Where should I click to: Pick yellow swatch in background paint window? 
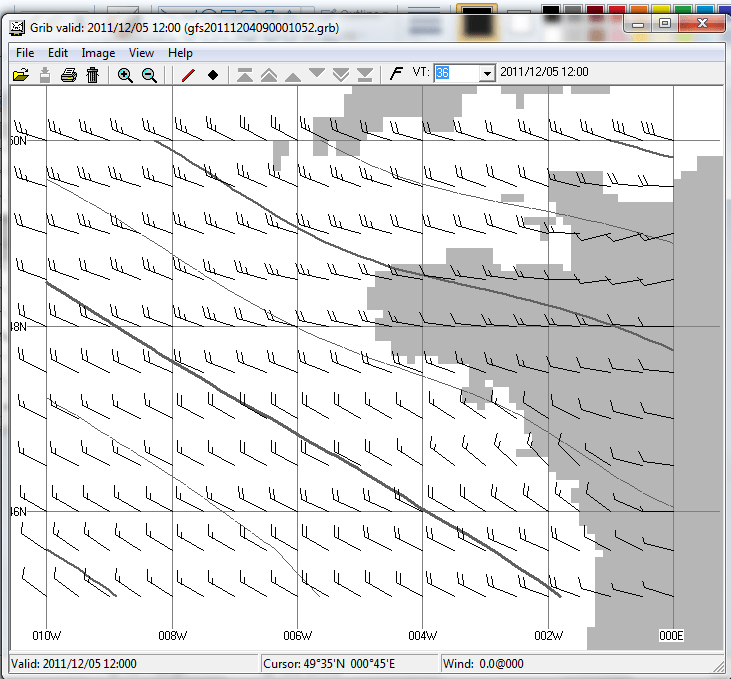pyautogui.click(x=661, y=9)
